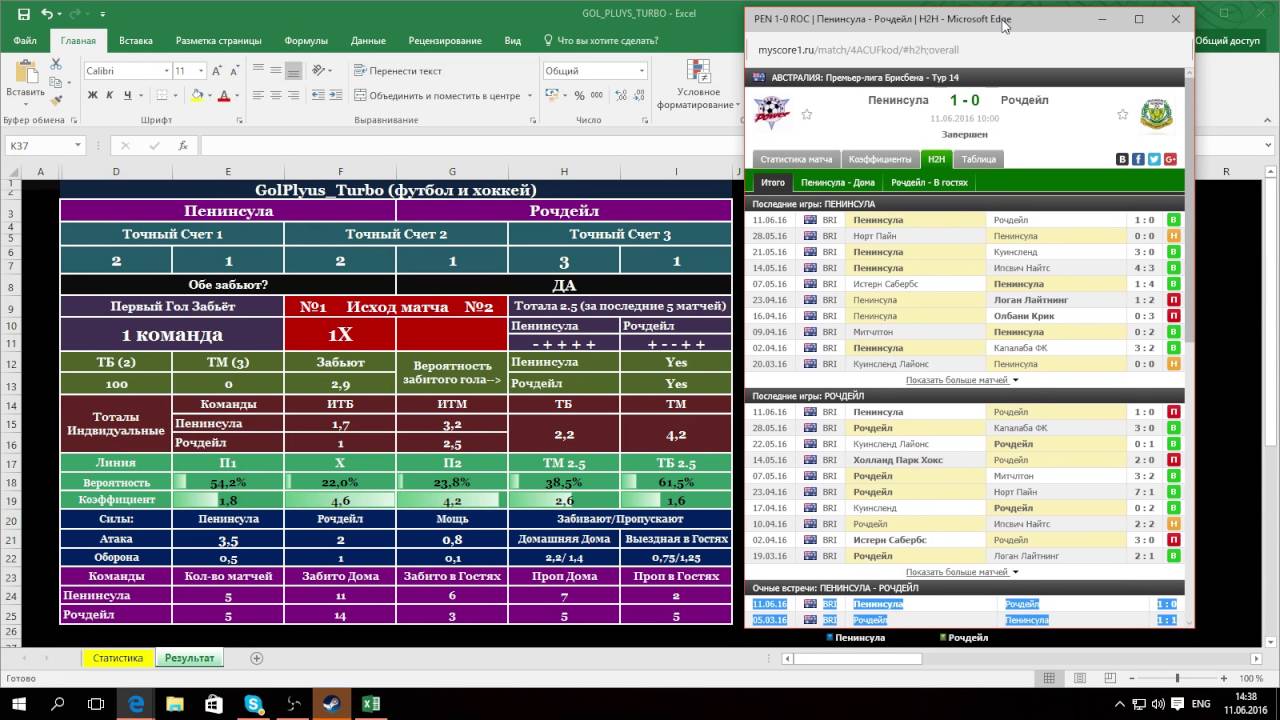Click the yellow fill color bucket
This screenshot has width=1280, height=720.
coord(196,96)
